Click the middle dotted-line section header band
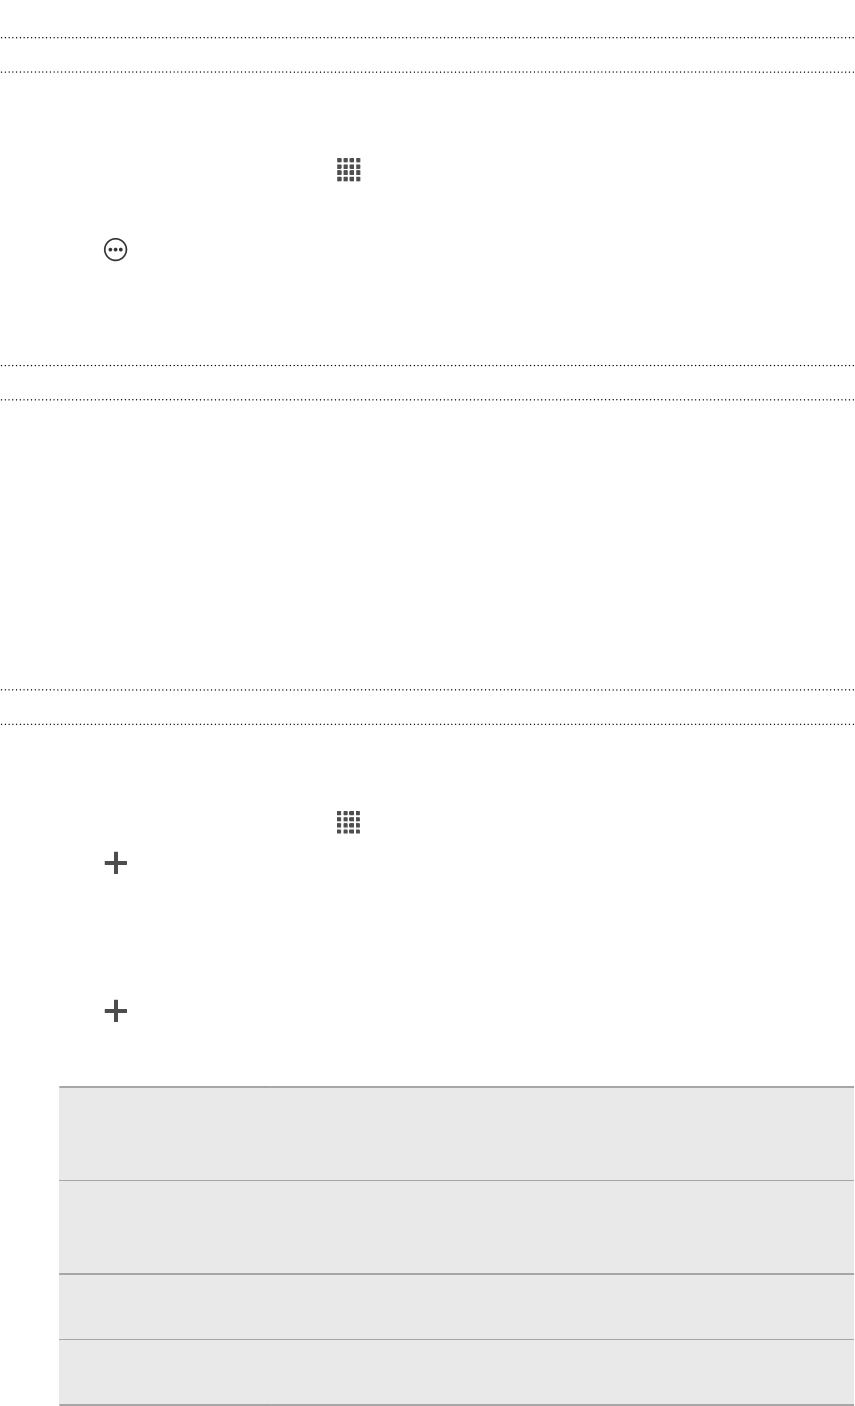This screenshot has width=855, height=1406. pos(427,382)
